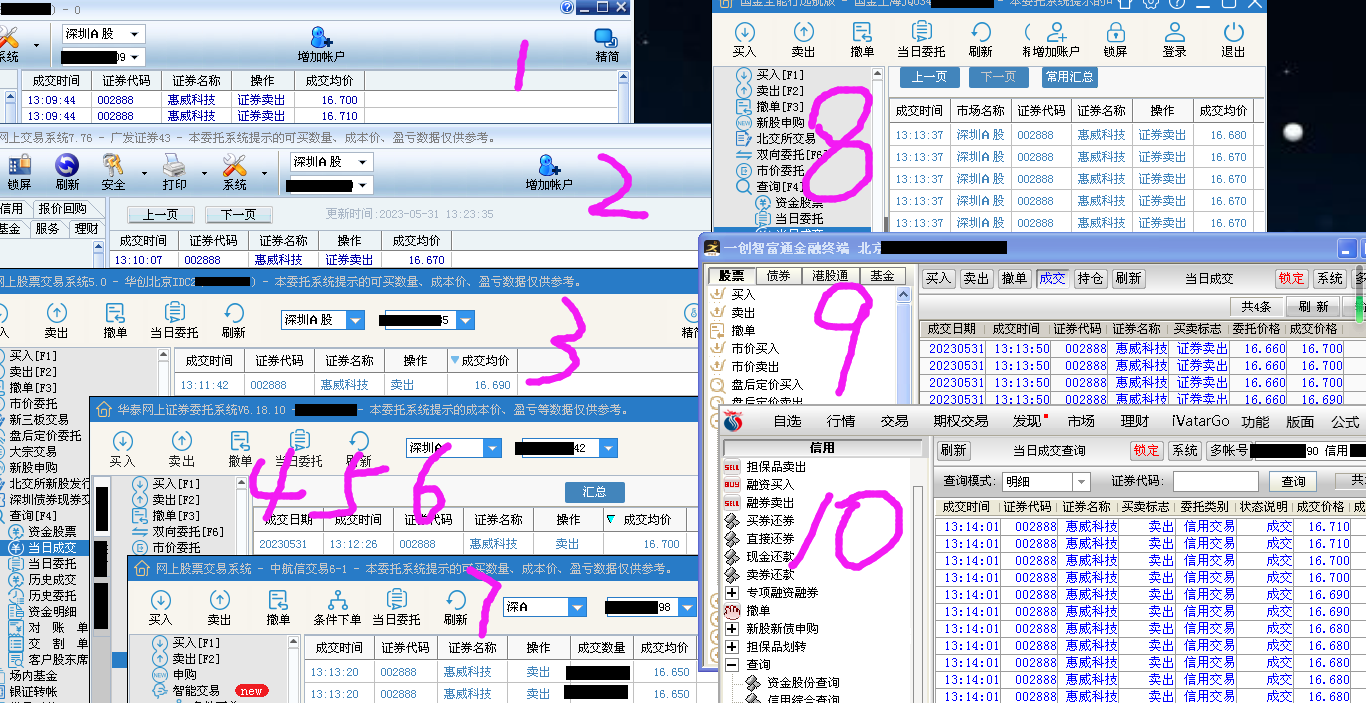Open 深圳A股 market dropdown in top-left window
Image resolution: width=1366 pixels, height=703 pixels.
click(x=135, y=34)
